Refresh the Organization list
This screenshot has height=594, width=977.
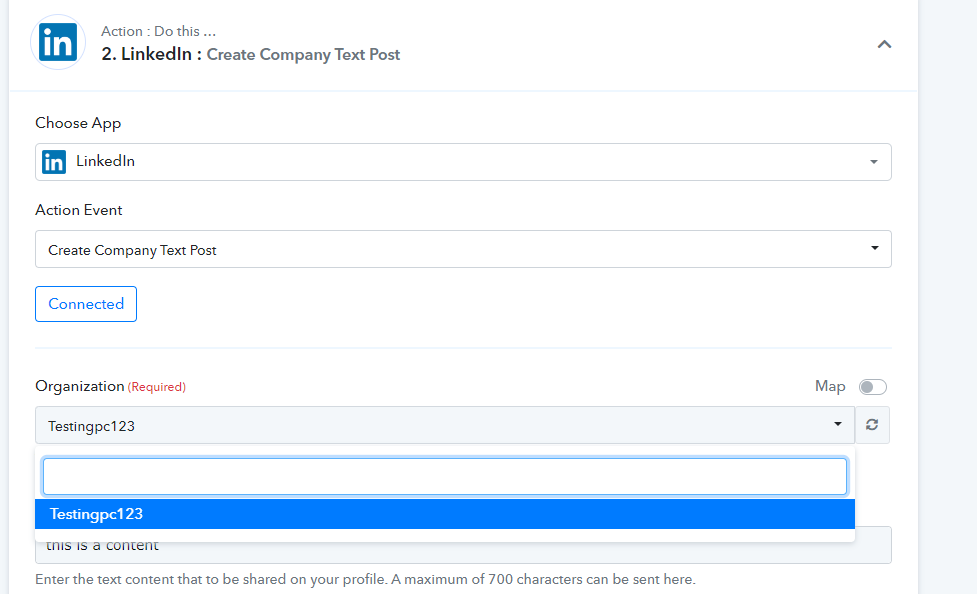(872, 425)
